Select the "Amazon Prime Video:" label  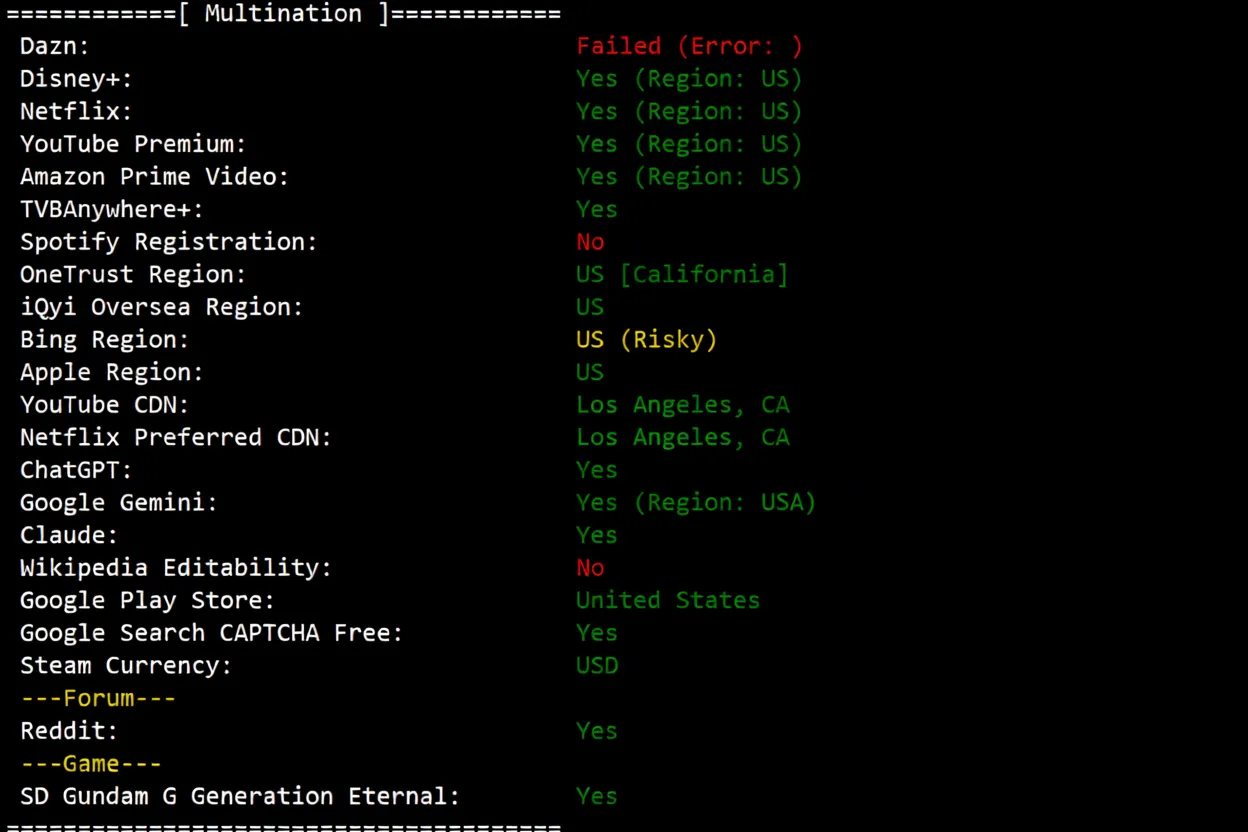pos(155,177)
